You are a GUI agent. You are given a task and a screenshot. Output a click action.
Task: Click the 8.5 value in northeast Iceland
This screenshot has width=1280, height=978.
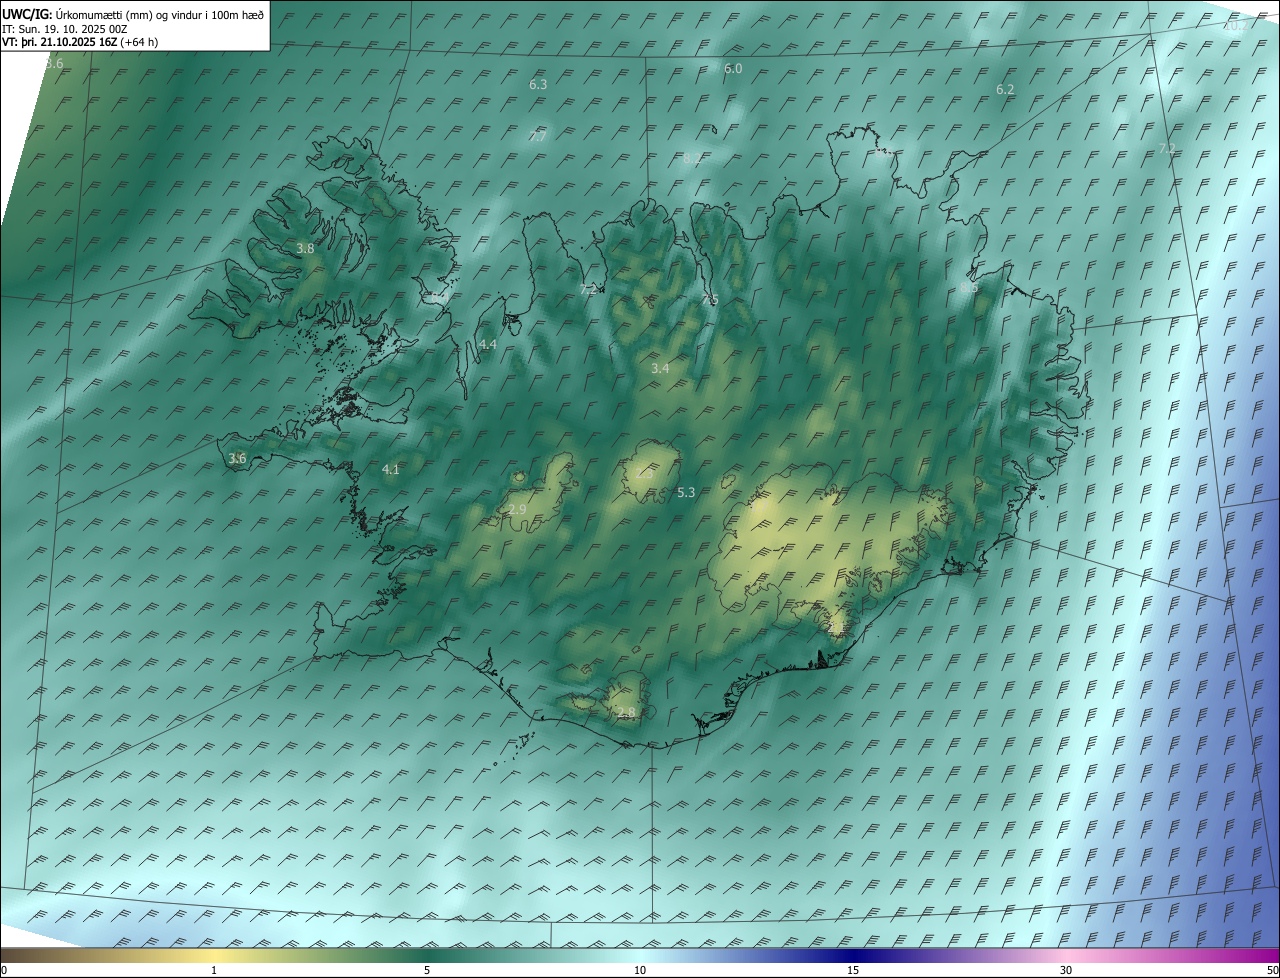[x=968, y=287]
